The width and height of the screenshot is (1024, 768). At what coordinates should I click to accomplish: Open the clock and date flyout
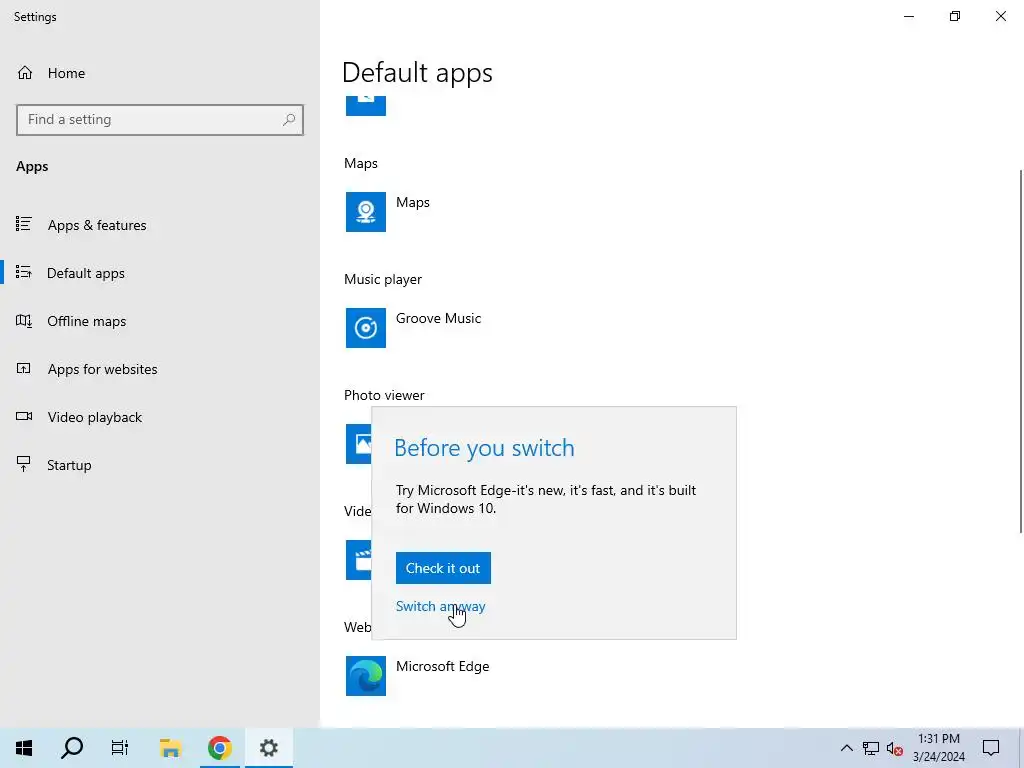click(x=938, y=748)
